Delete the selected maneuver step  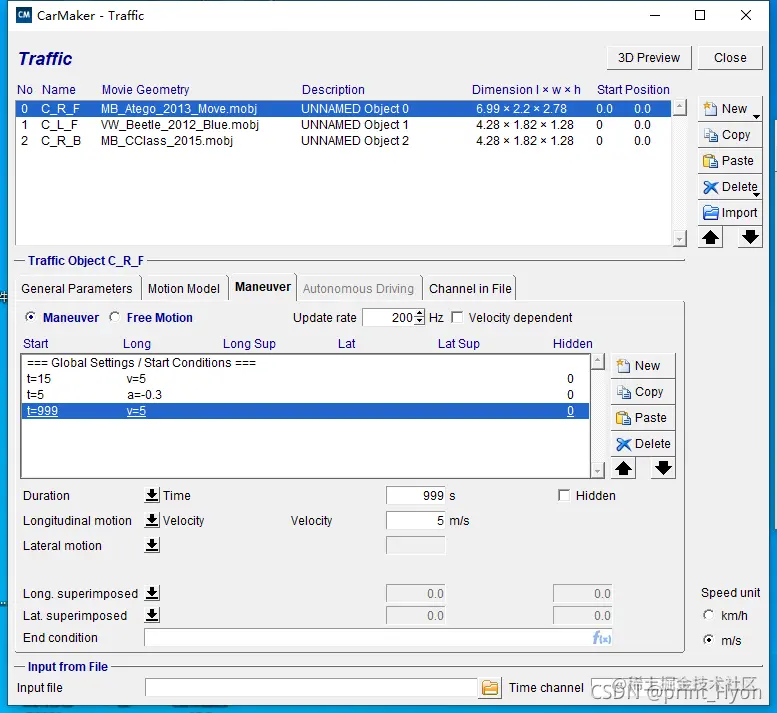coord(643,443)
